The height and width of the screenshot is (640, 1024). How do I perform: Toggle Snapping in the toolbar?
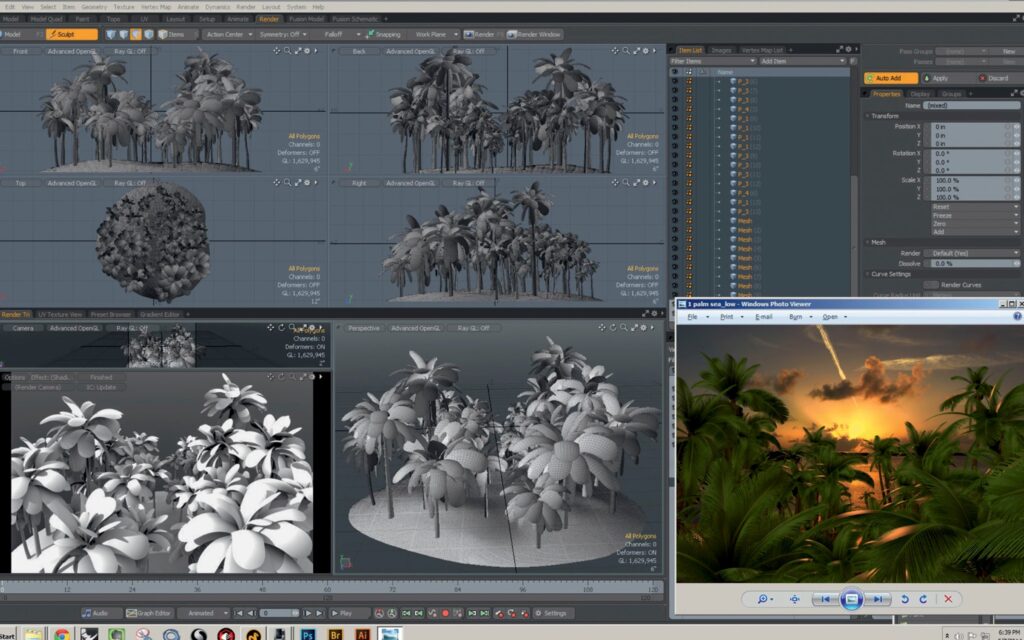tap(383, 35)
